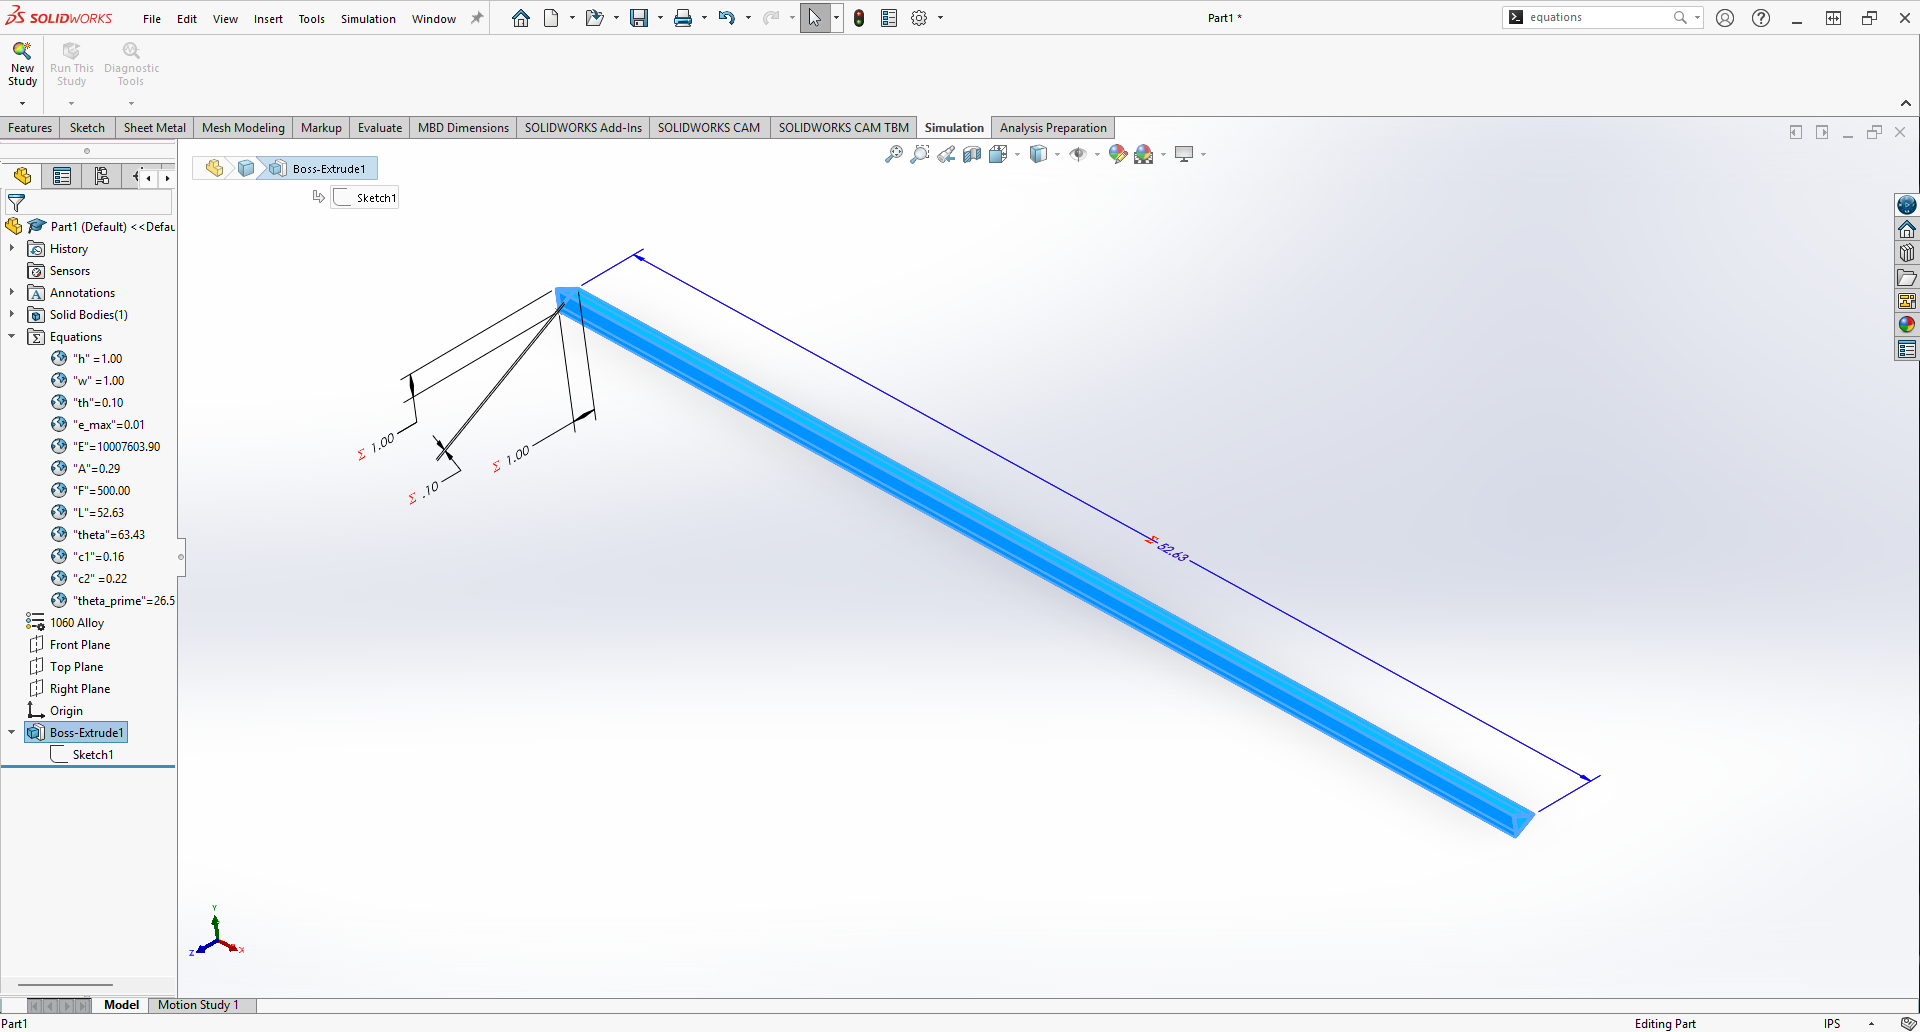Open the File menu

point(152,19)
